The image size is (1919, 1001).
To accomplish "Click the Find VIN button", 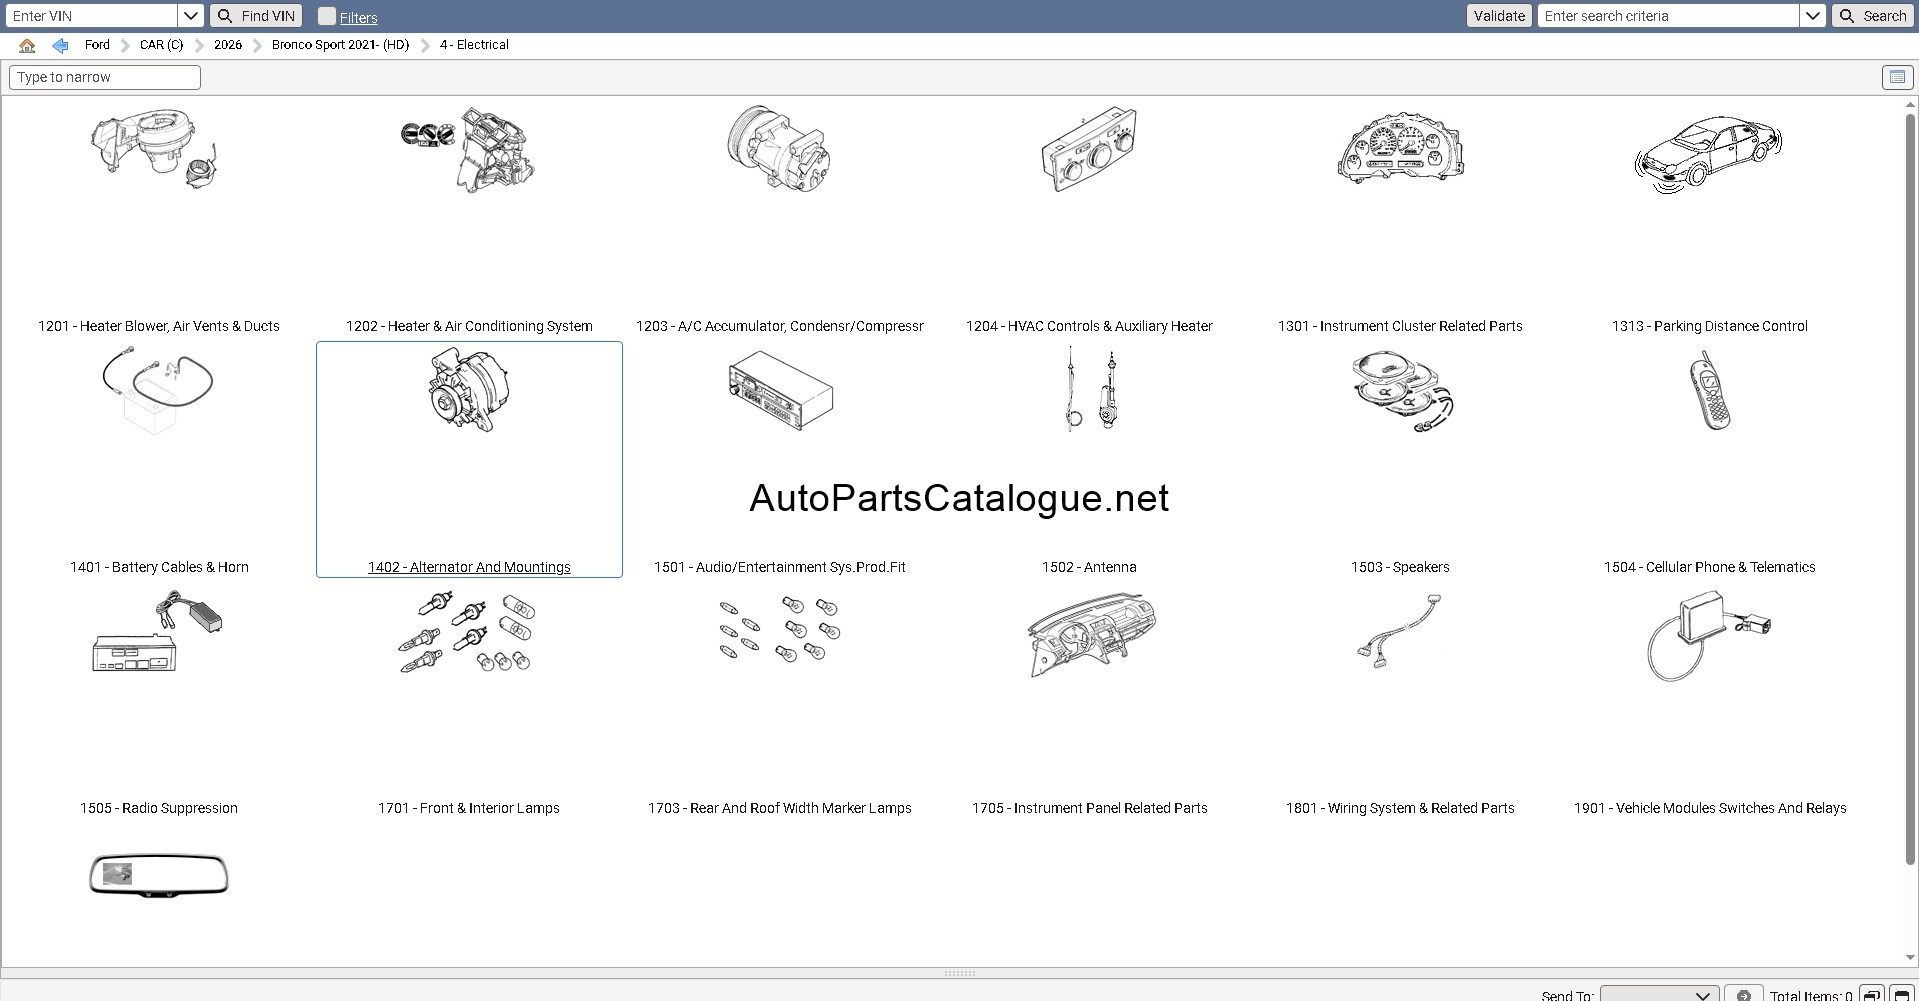I will click(256, 16).
